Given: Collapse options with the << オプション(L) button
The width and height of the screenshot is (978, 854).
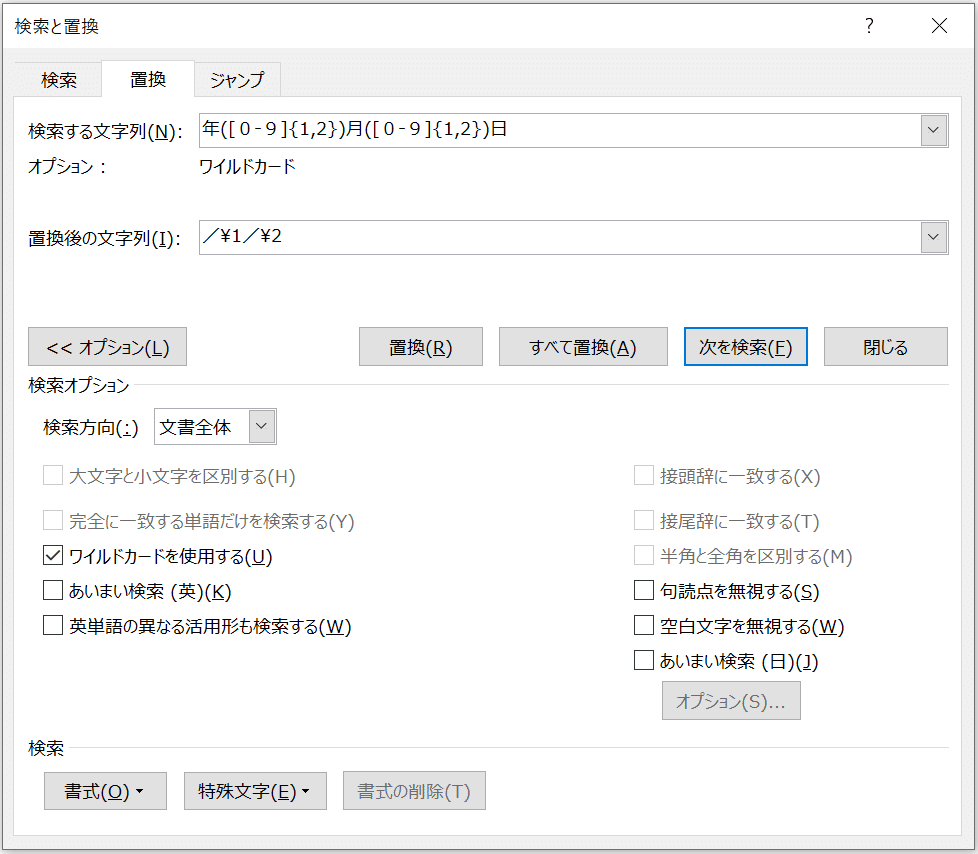Looking at the screenshot, I should click(105, 346).
